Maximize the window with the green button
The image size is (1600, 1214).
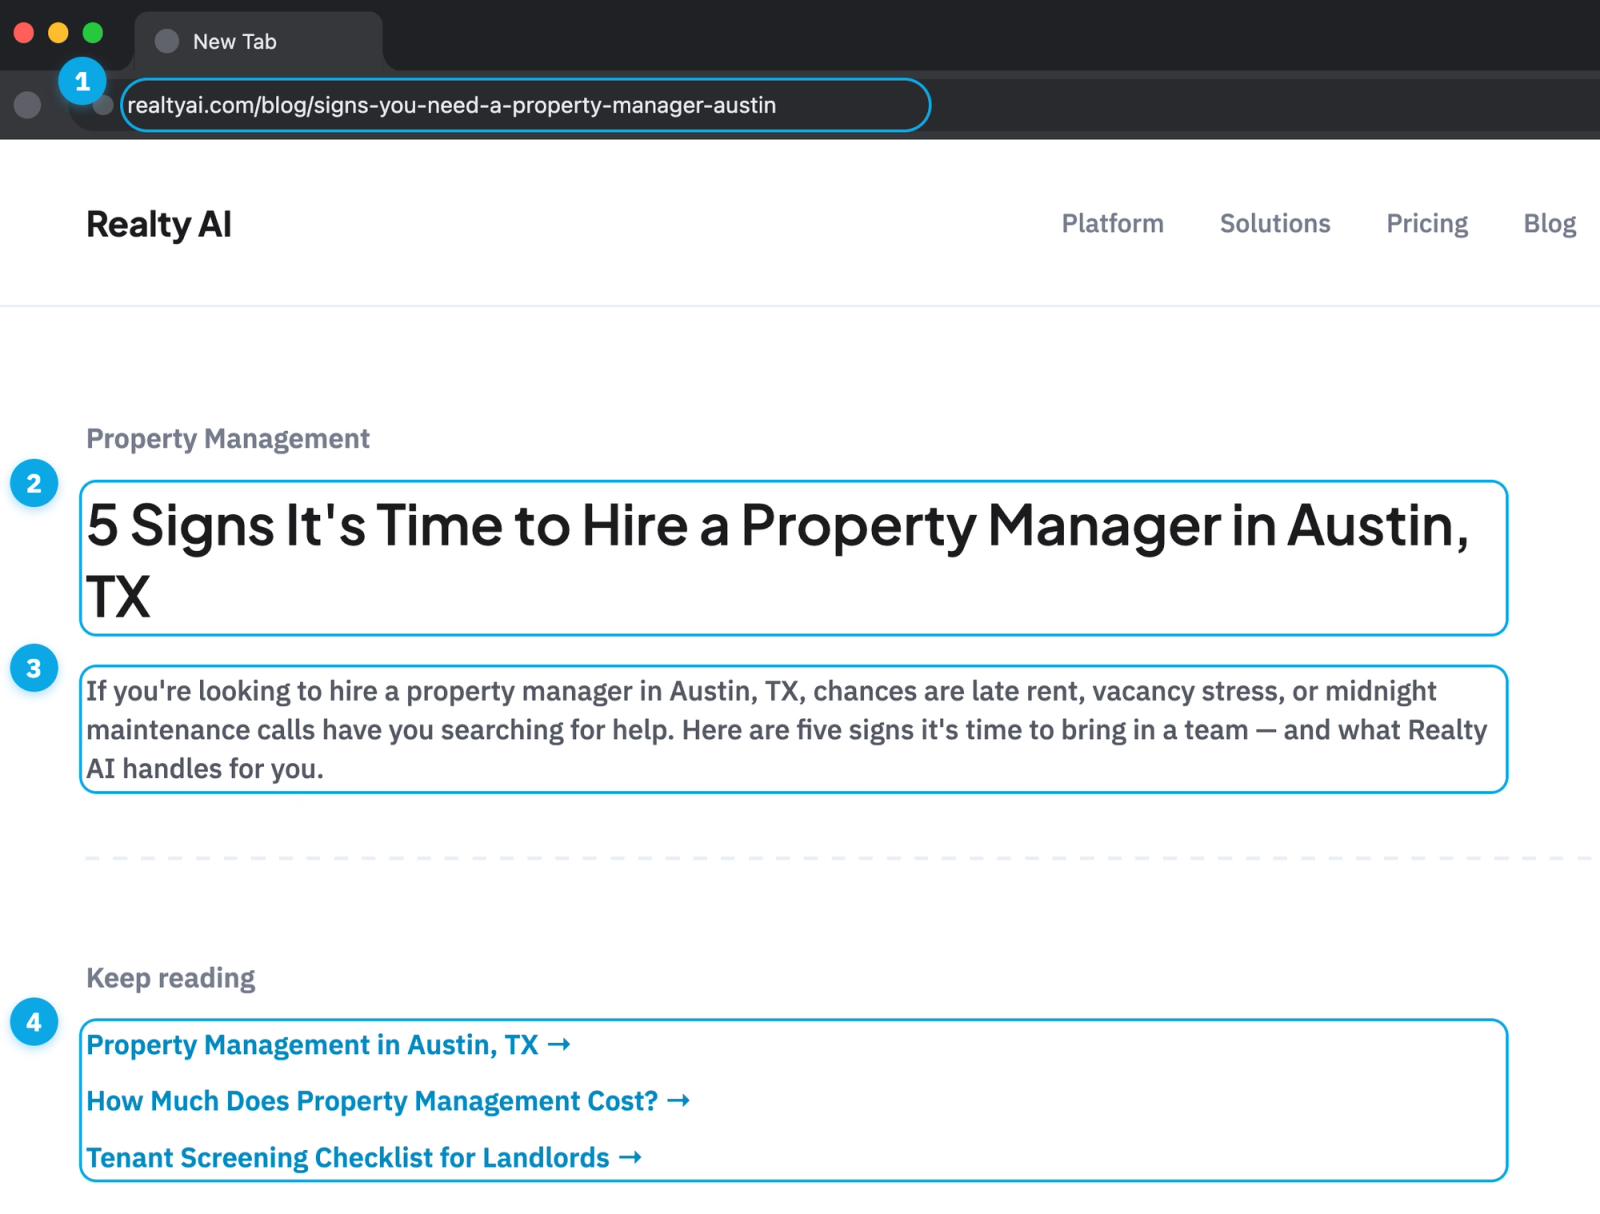(x=93, y=33)
